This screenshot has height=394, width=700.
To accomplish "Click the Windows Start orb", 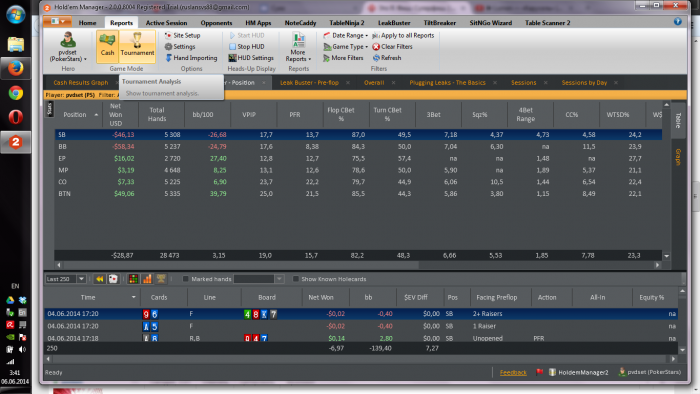I will coord(16,15).
